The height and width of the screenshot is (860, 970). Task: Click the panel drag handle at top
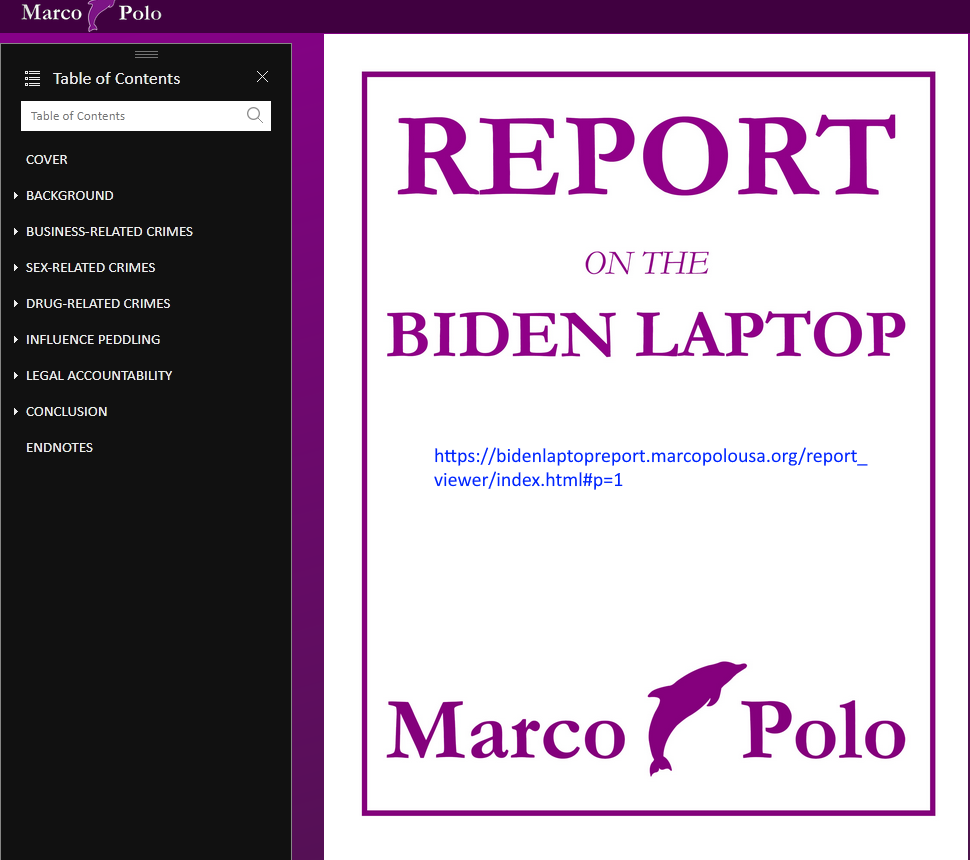147,54
